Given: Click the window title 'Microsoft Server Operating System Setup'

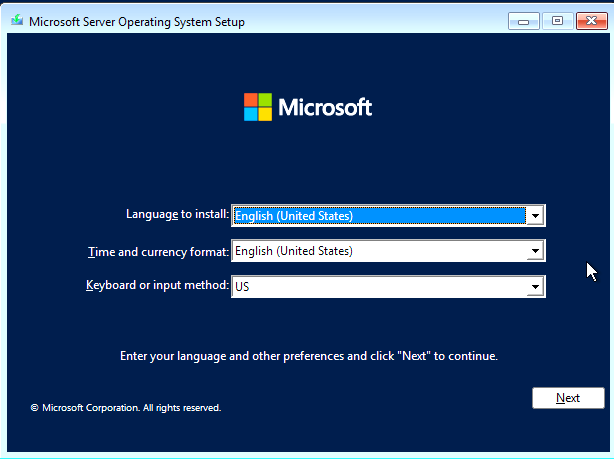Looking at the screenshot, I should click(137, 22).
